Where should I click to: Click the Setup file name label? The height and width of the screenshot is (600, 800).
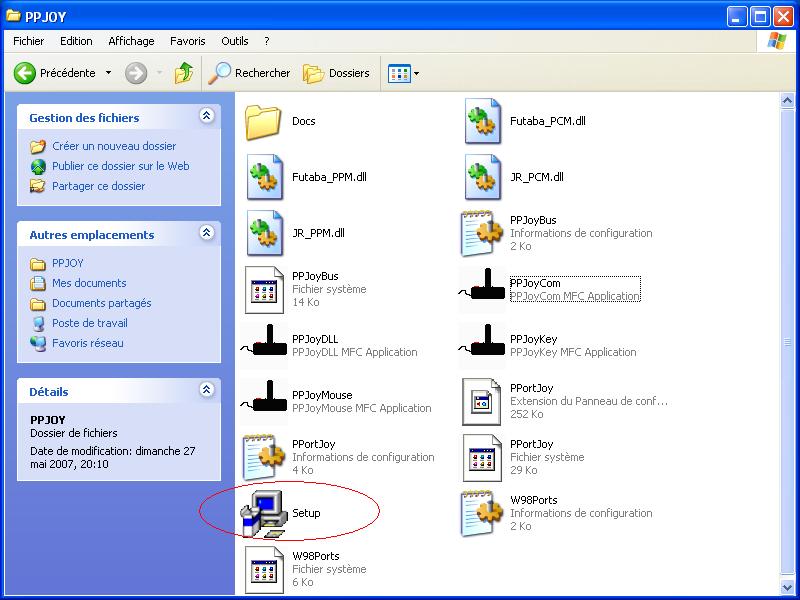tap(306, 513)
